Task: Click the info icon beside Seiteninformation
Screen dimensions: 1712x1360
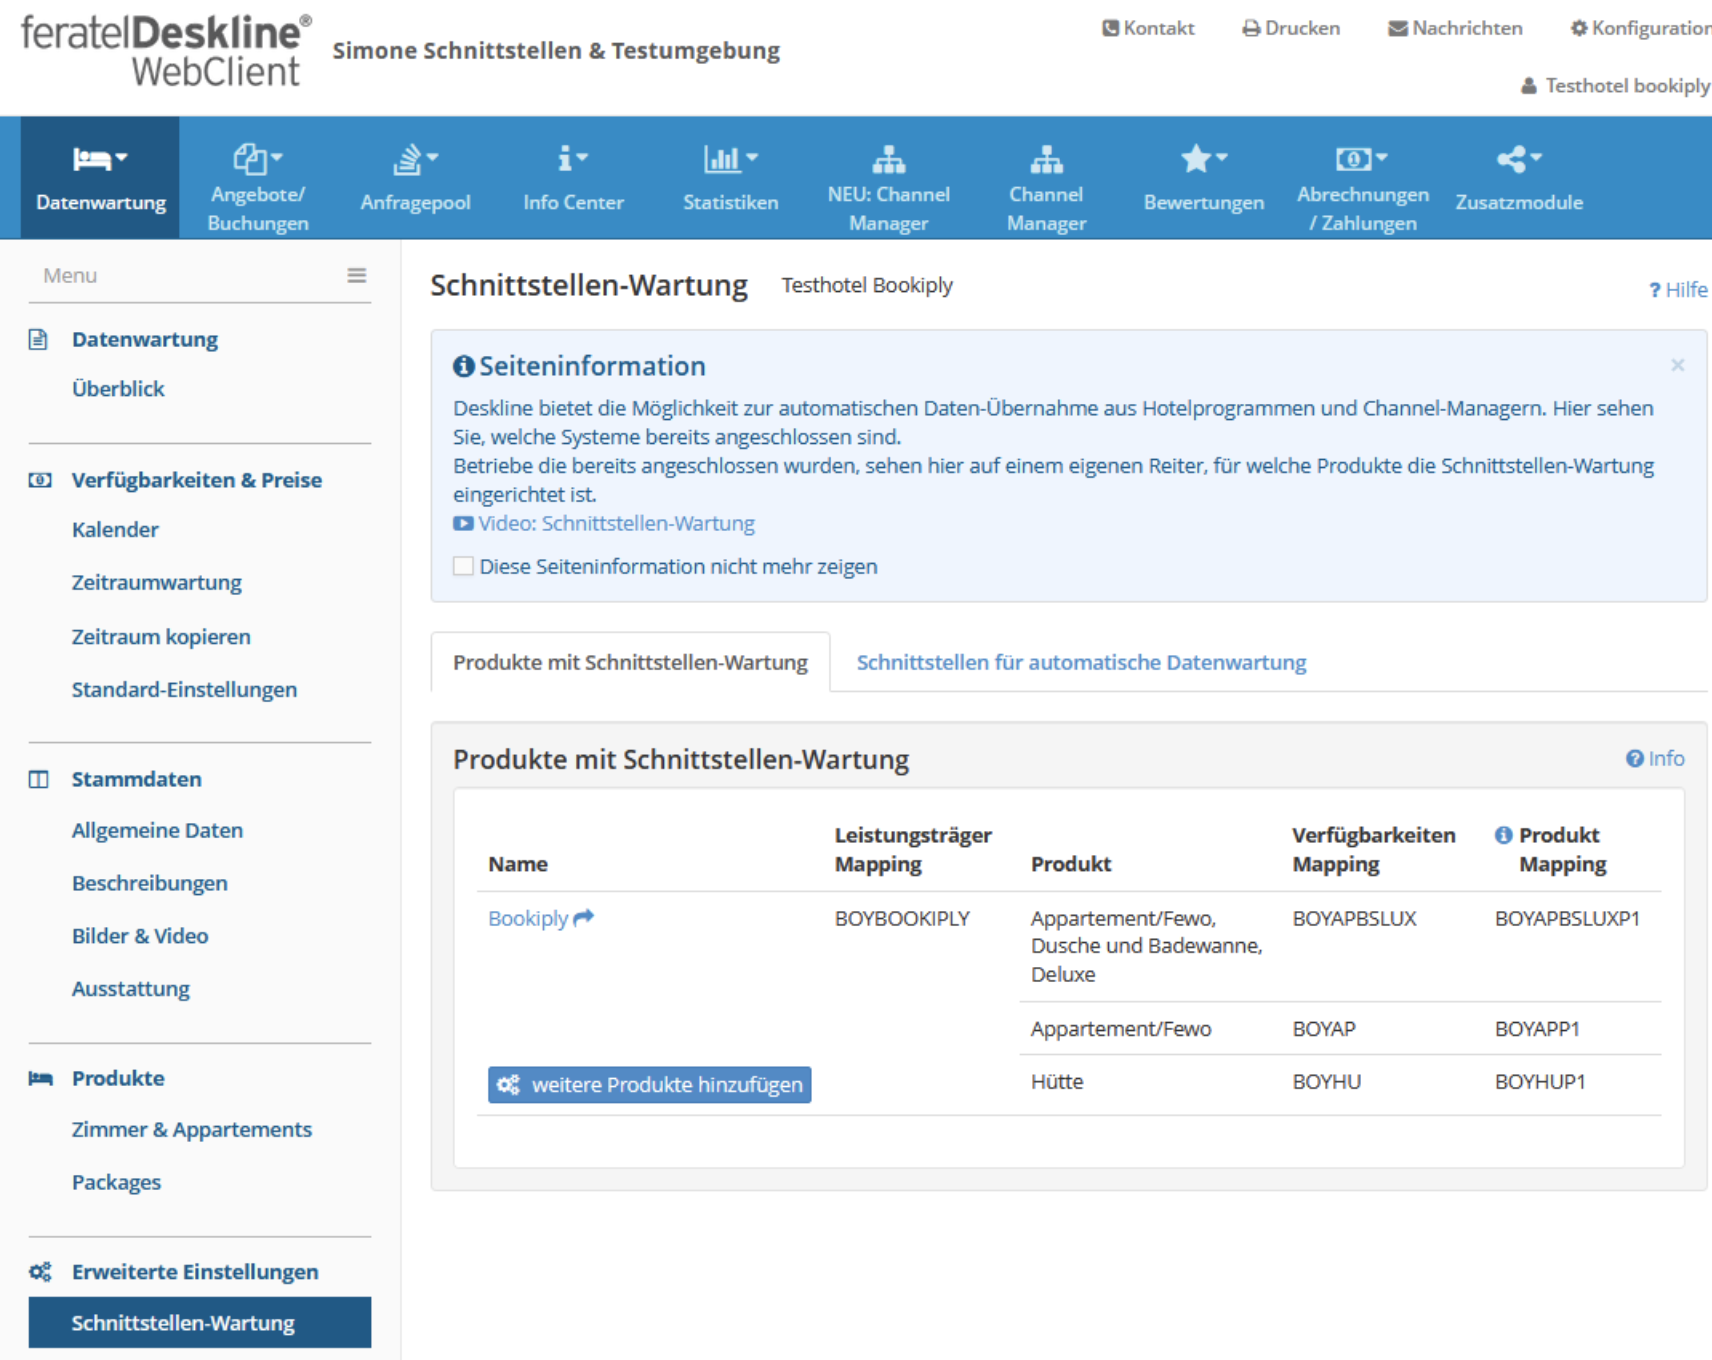Action: coord(463,366)
